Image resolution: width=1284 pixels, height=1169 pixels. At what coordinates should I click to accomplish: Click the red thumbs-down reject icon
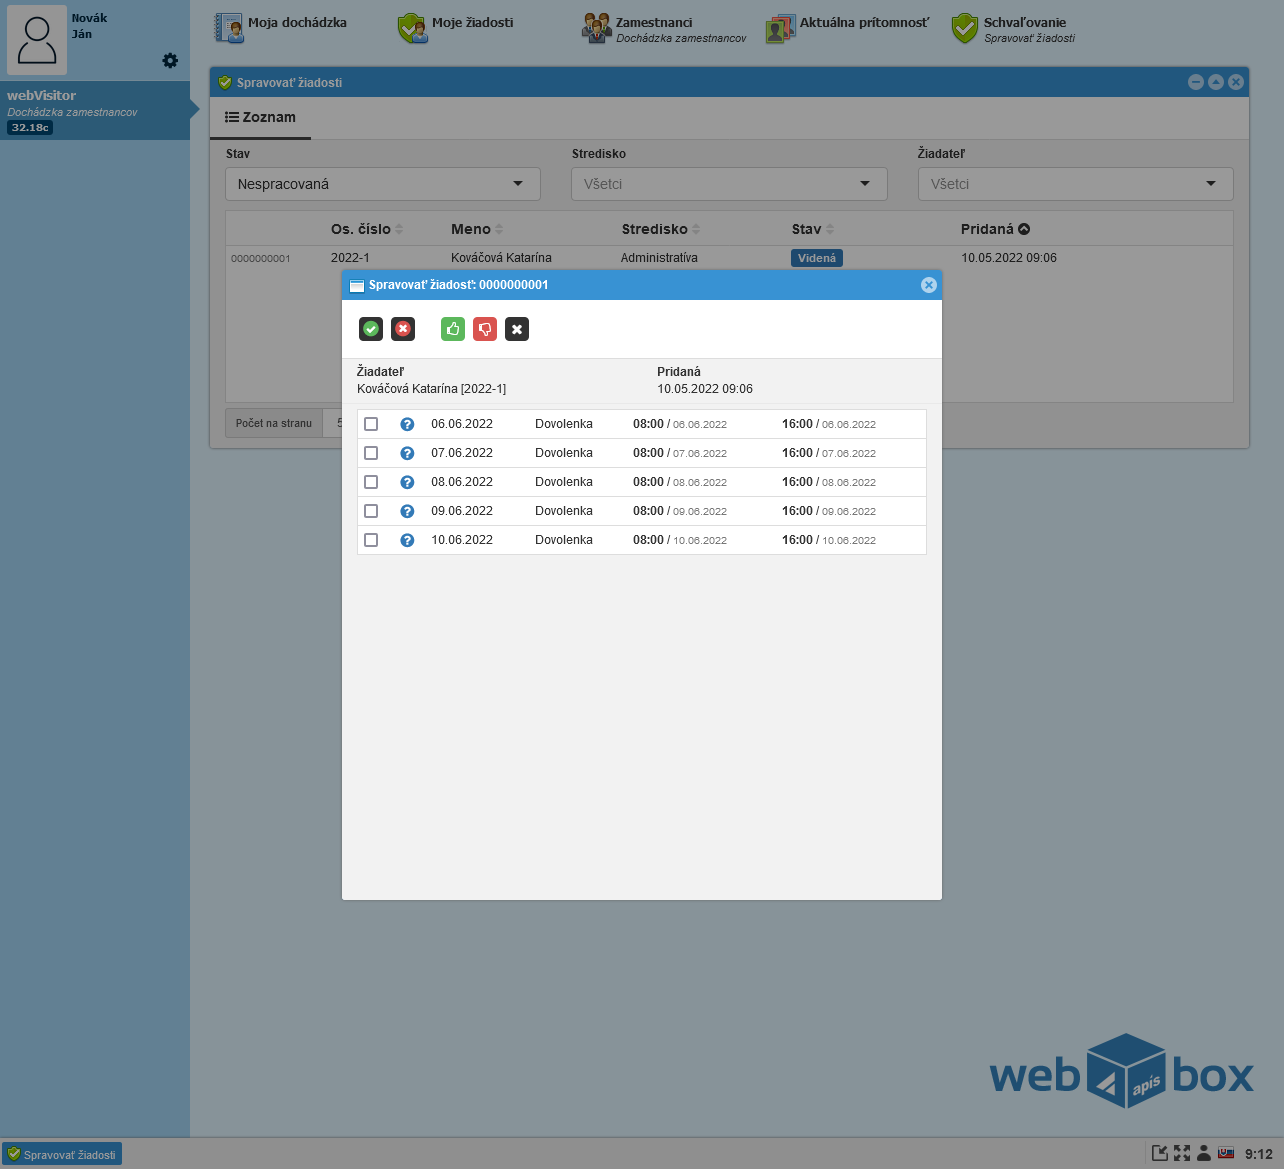coord(485,329)
